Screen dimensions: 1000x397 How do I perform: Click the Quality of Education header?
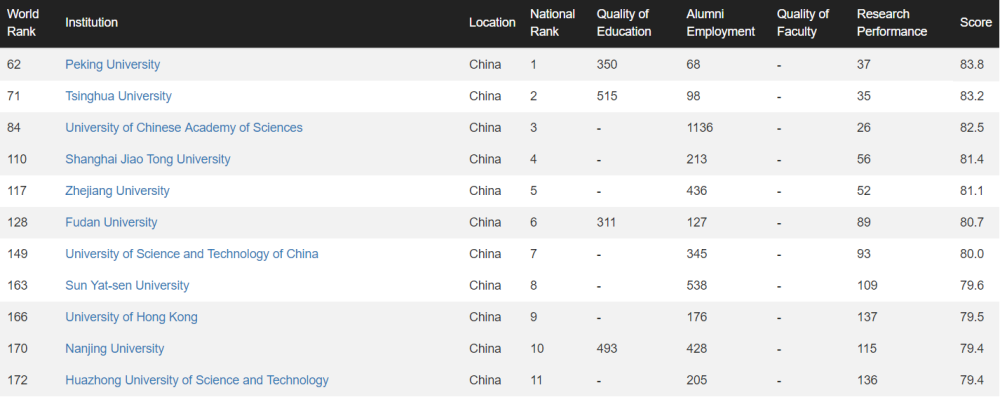coord(624,23)
